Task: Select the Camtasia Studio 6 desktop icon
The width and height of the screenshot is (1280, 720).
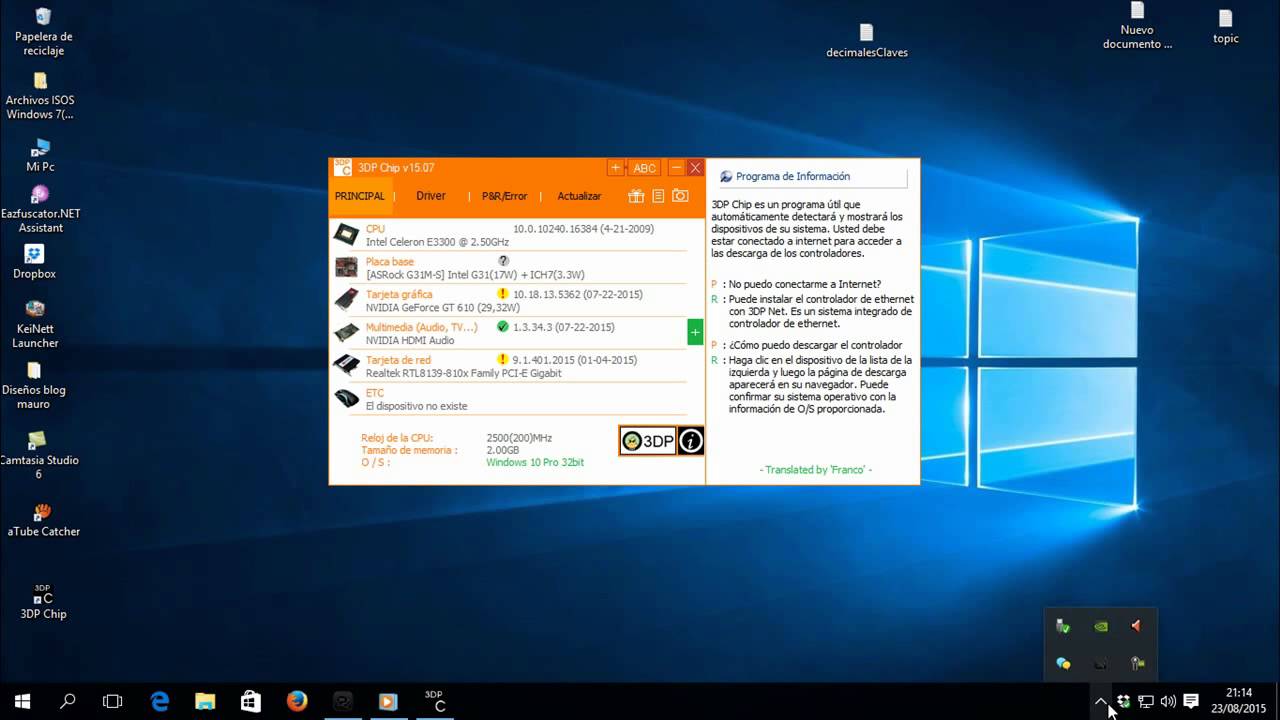Action: (38, 455)
